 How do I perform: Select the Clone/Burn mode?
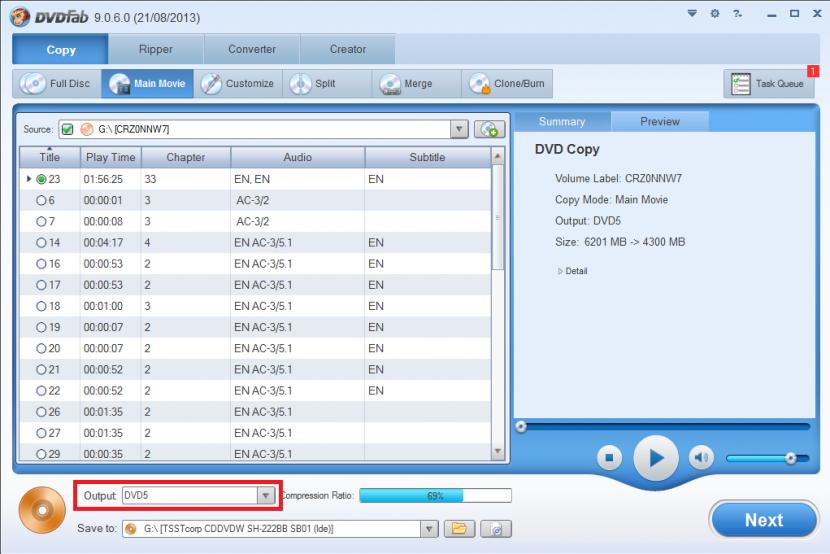(x=508, y=84)
